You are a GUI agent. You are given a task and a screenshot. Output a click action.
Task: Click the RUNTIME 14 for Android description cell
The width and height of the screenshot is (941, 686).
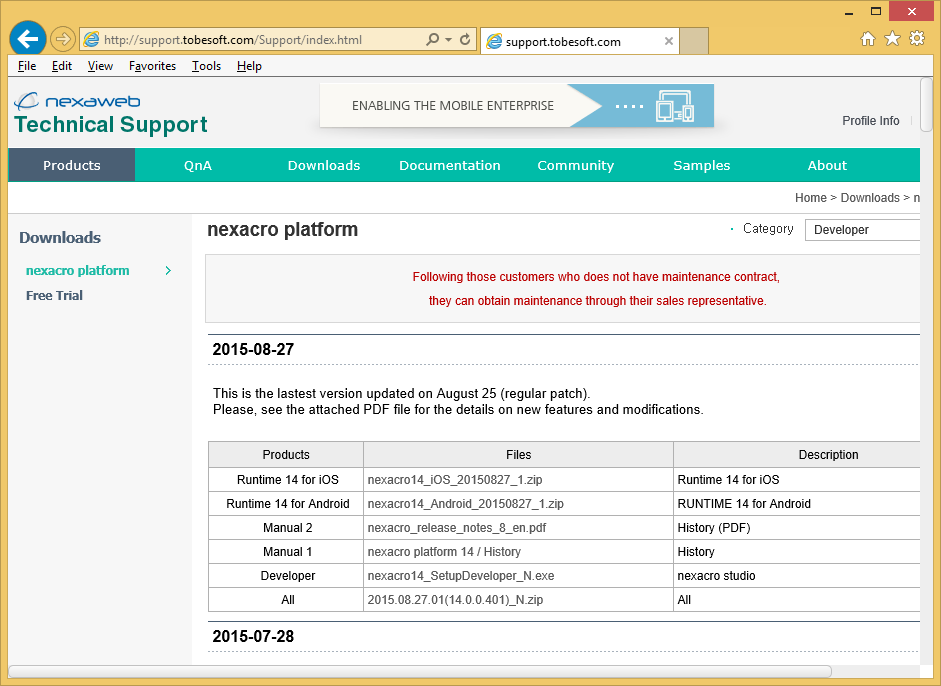pos(797,504)
